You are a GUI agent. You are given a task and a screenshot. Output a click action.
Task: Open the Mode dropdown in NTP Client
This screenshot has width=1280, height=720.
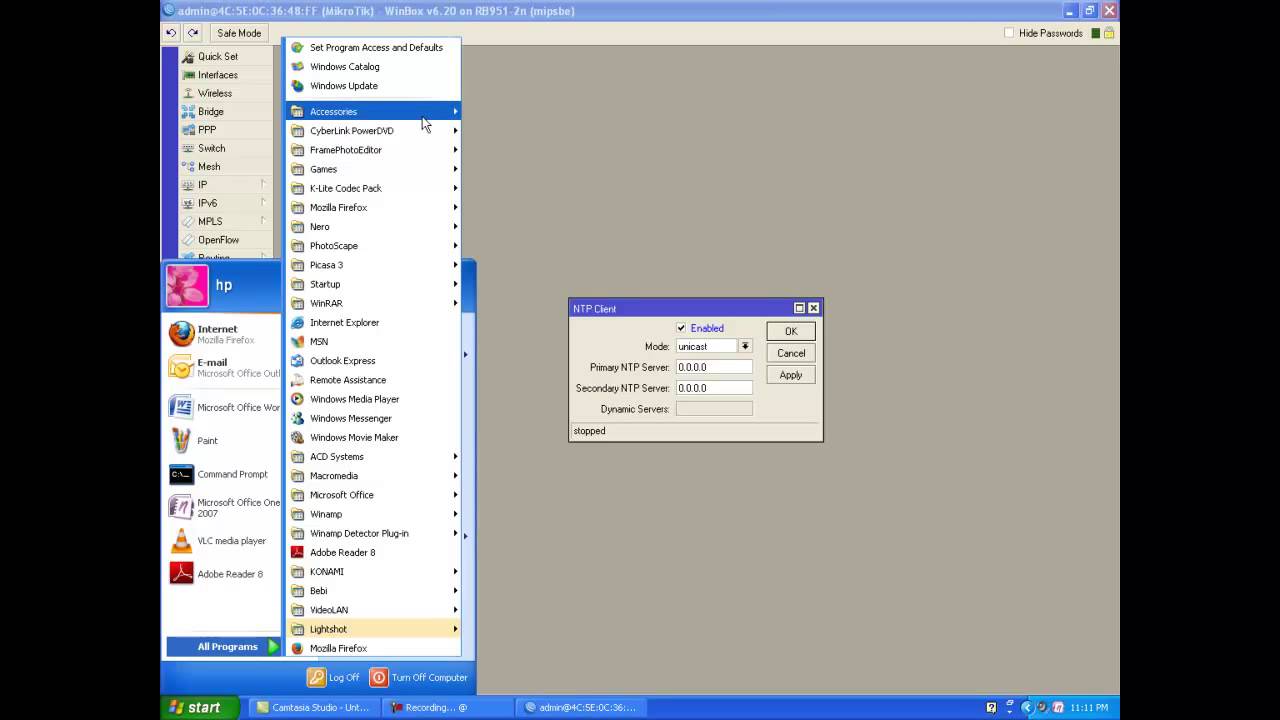pos(745,346)
